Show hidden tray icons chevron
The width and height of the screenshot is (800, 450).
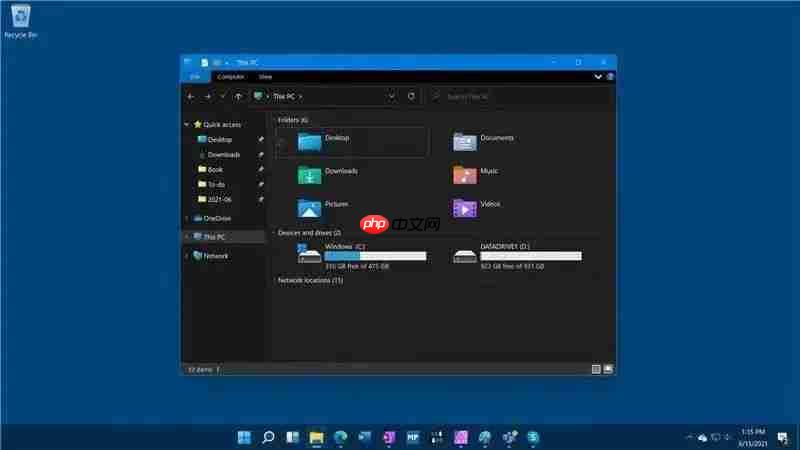[689, 438]
